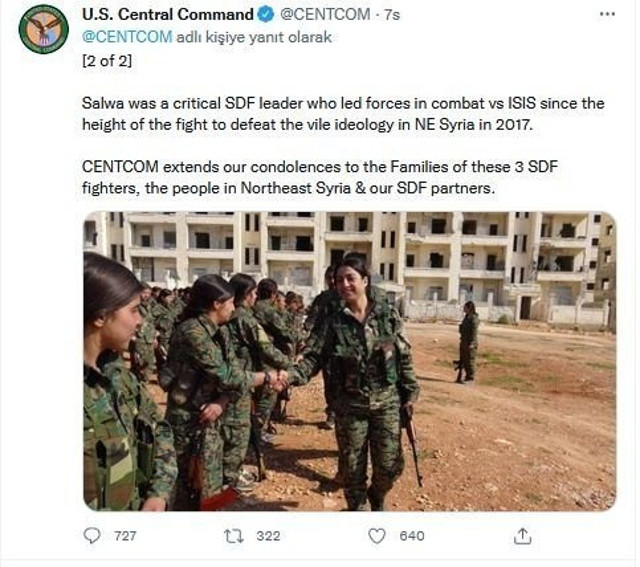
Task: Click the 640 like count
Action: (x=412, y=536)
